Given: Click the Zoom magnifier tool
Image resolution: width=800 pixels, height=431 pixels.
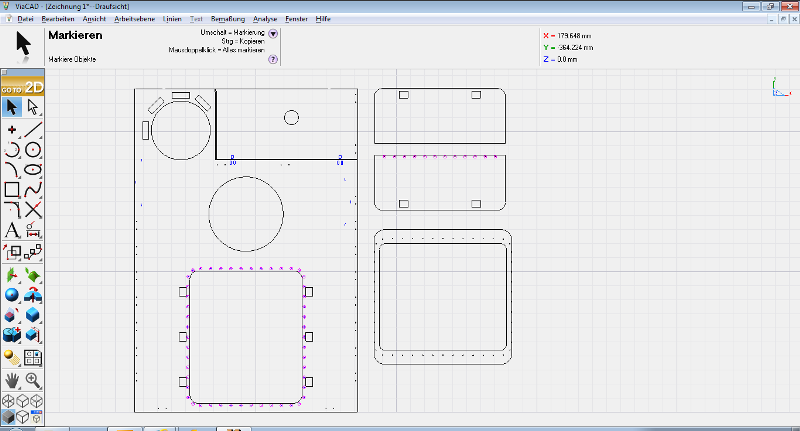Looking at the screenshot, I should pyautogui.click(x=33, y=380).
